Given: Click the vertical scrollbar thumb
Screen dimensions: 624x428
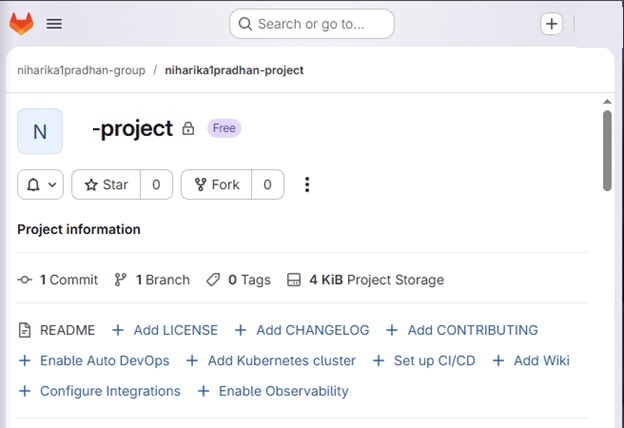Looking at the screenshot, I should [x=607, y=151].
